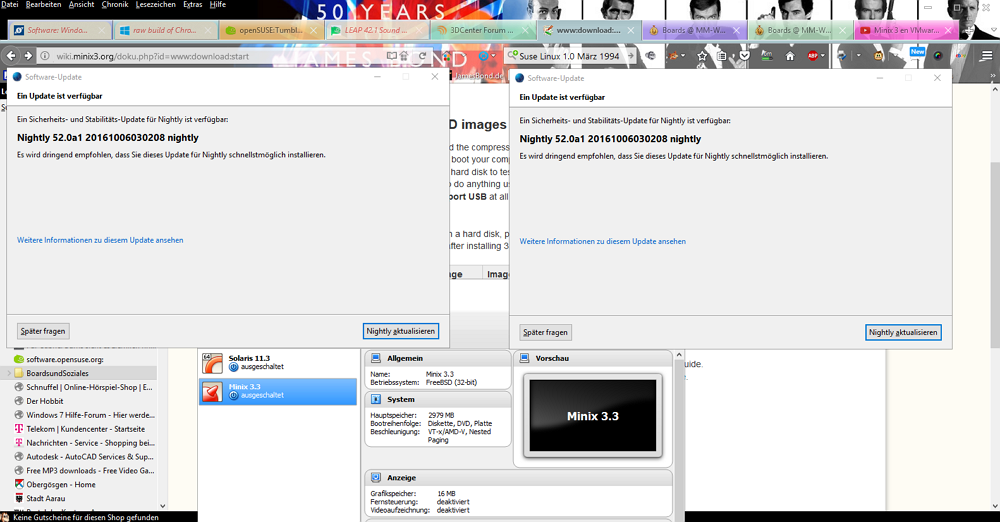
Task: Open the eBay toolbar icon
Action: coord(960,56)
